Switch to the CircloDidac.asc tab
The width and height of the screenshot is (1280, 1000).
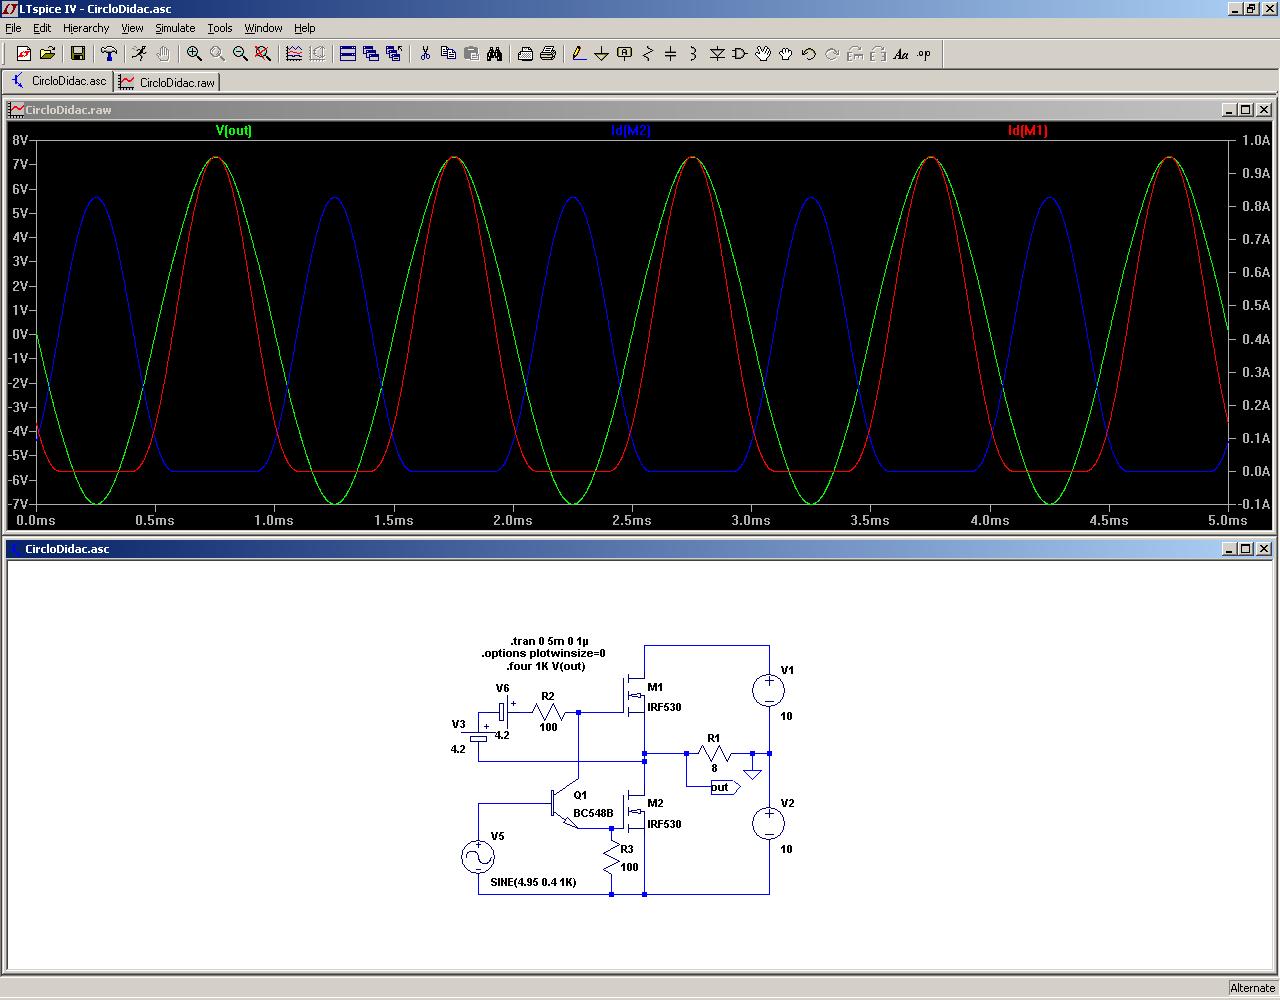point(59,81)
